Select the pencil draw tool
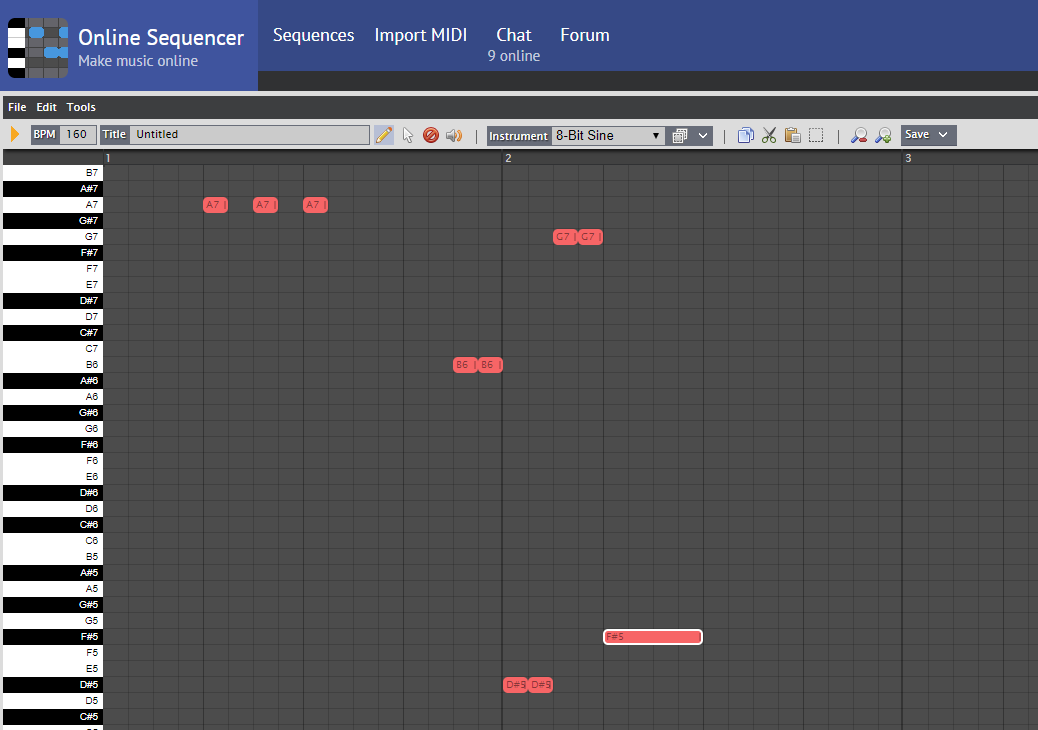This screenshot has width=1038, height=730. (x=384, y=135)
